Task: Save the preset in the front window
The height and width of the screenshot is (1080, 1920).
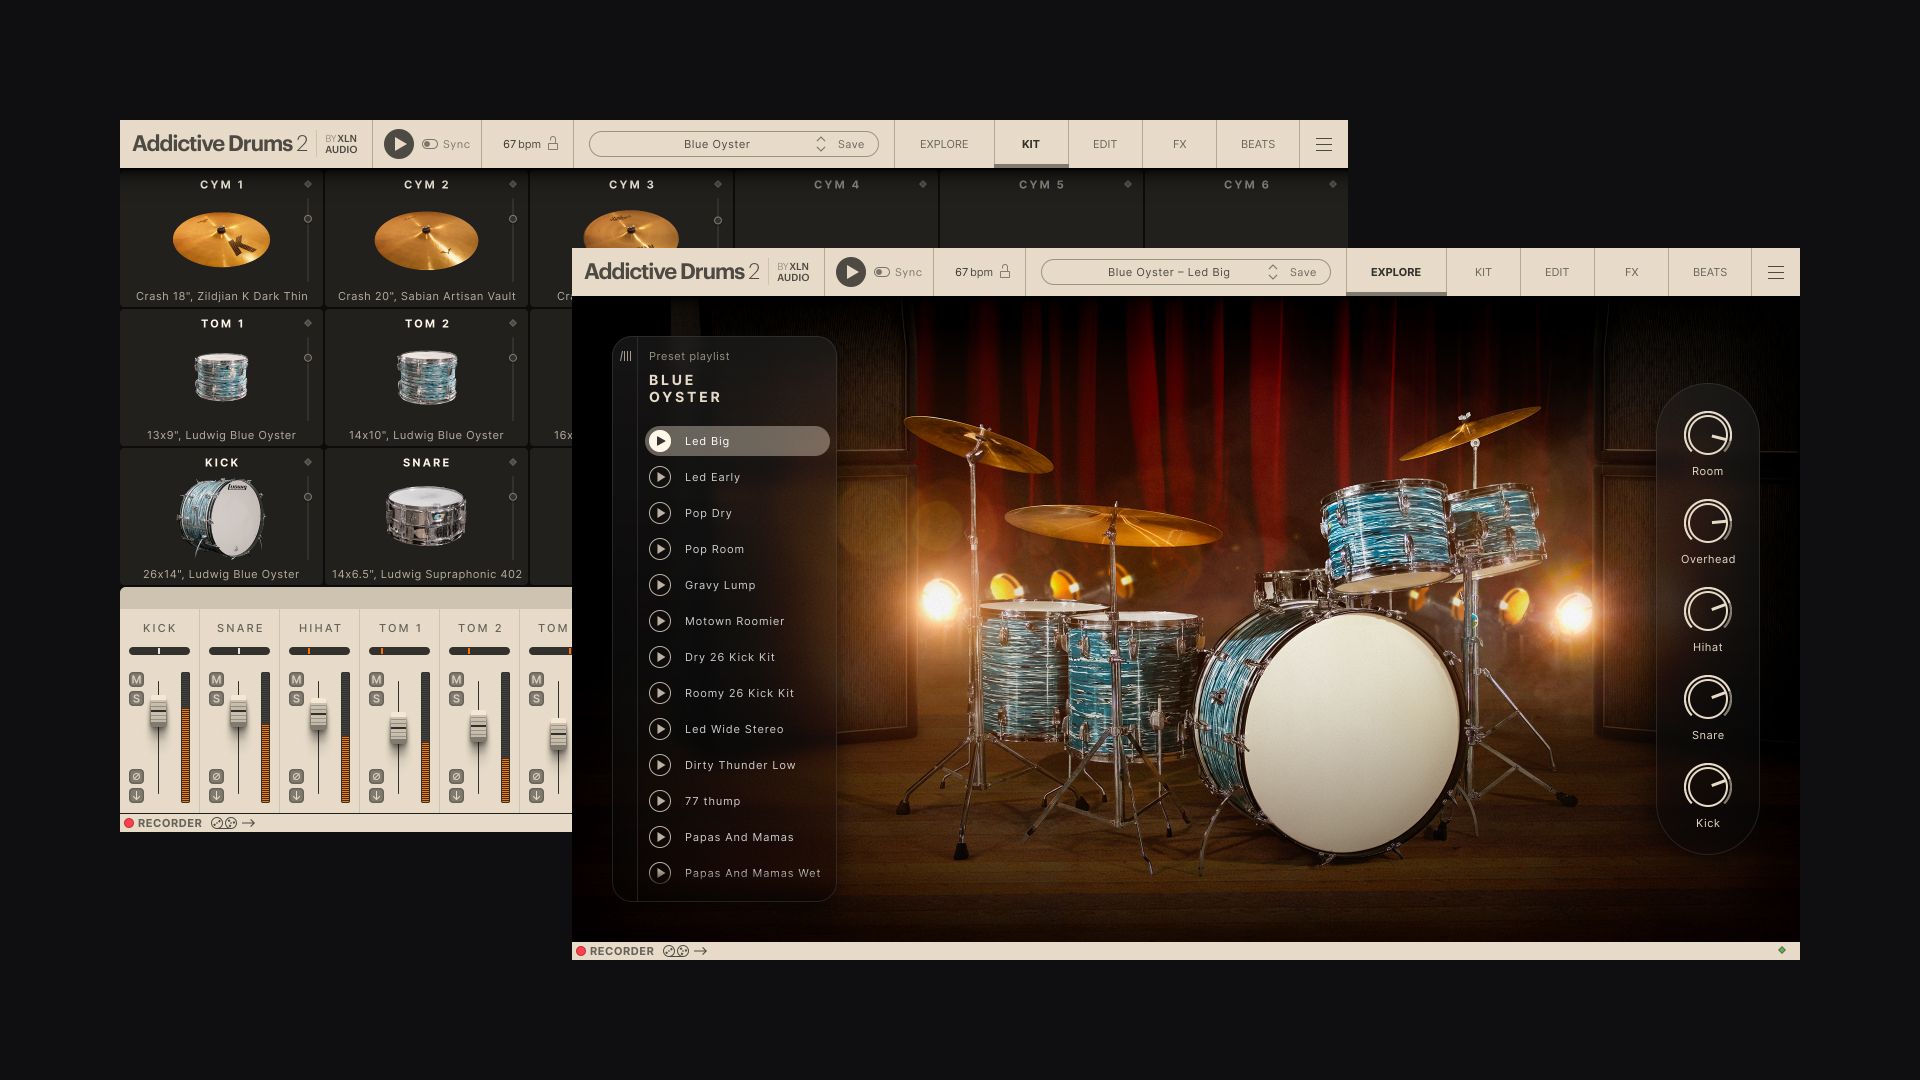Action: tap(1303, 272)
